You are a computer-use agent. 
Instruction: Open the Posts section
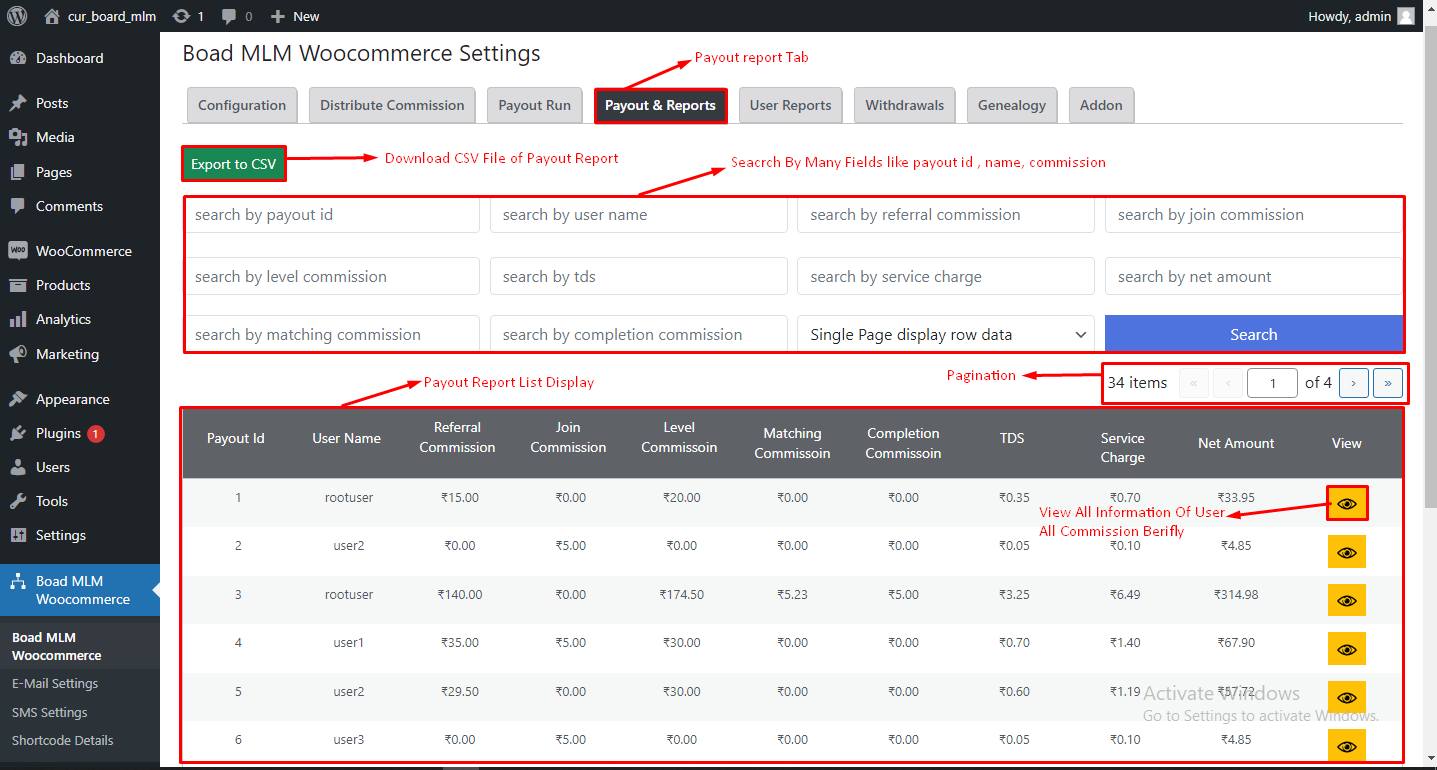tap(55, 102)
